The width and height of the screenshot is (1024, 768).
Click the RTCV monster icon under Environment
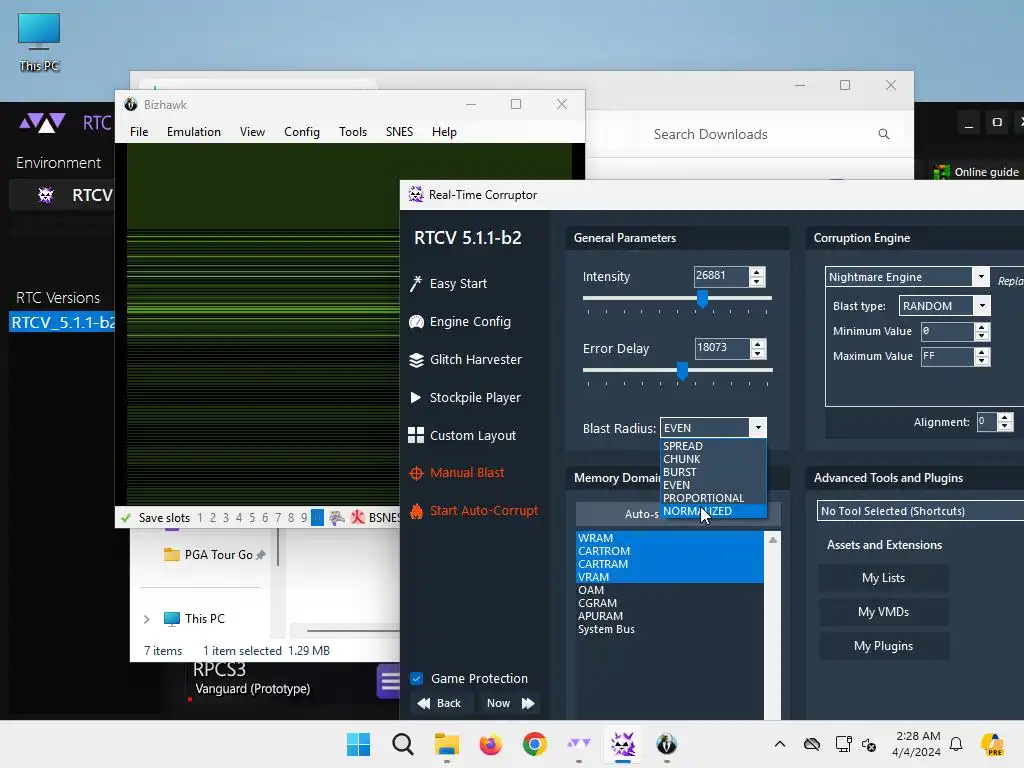click(45, 195)
